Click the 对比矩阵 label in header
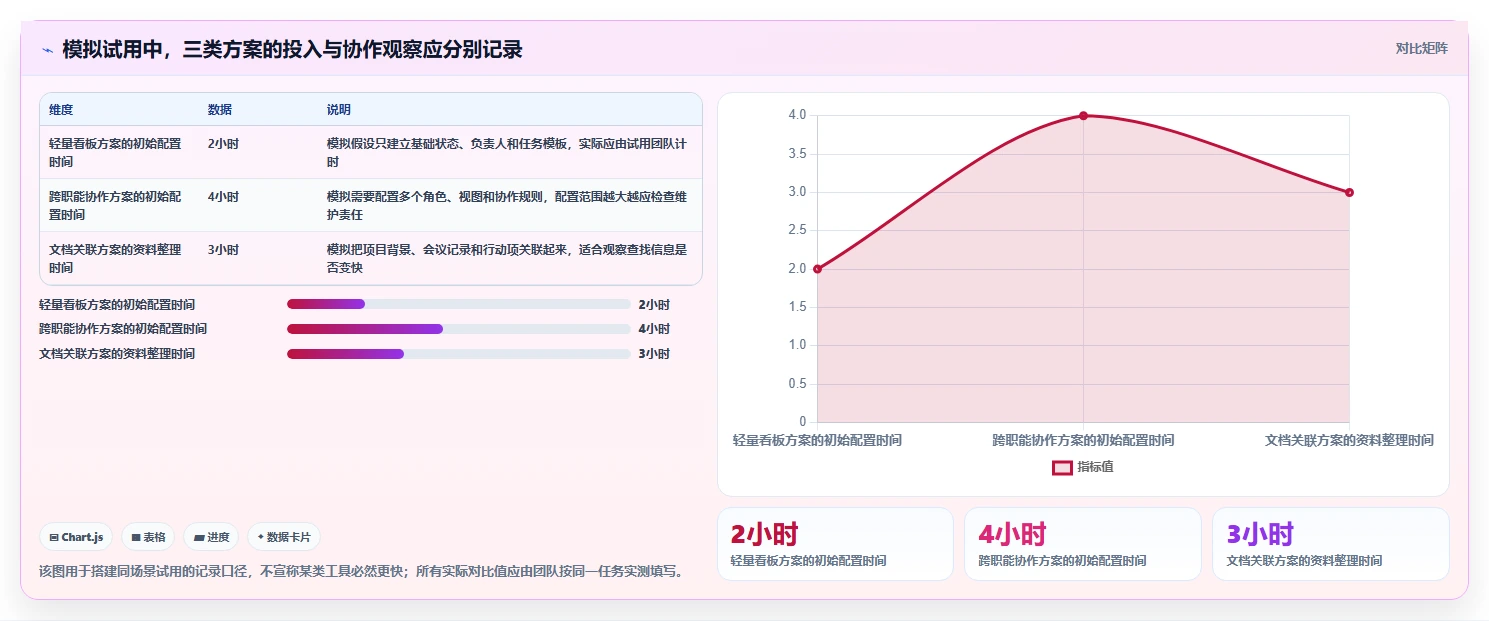 point(1421,48)
